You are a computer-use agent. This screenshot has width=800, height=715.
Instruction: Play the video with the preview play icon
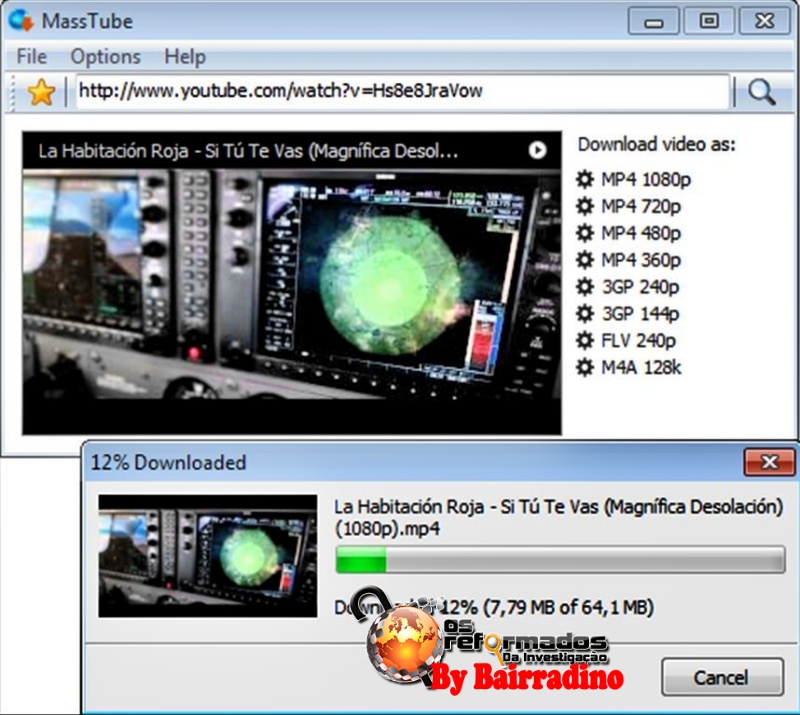click(x=537, y=150)
